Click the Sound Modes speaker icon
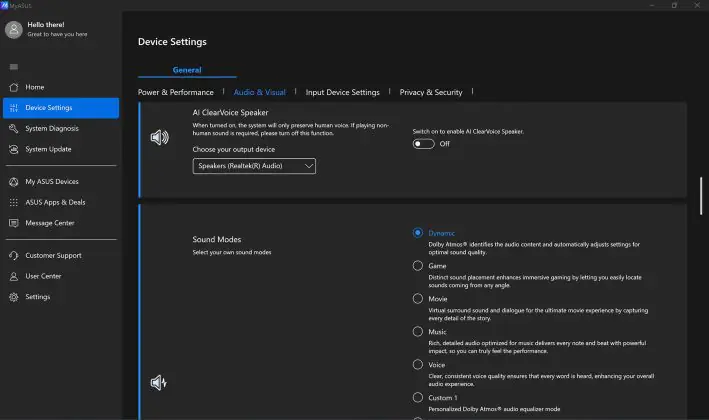The width and height of the screenshot is (709, 420). [x=159, y=382]
